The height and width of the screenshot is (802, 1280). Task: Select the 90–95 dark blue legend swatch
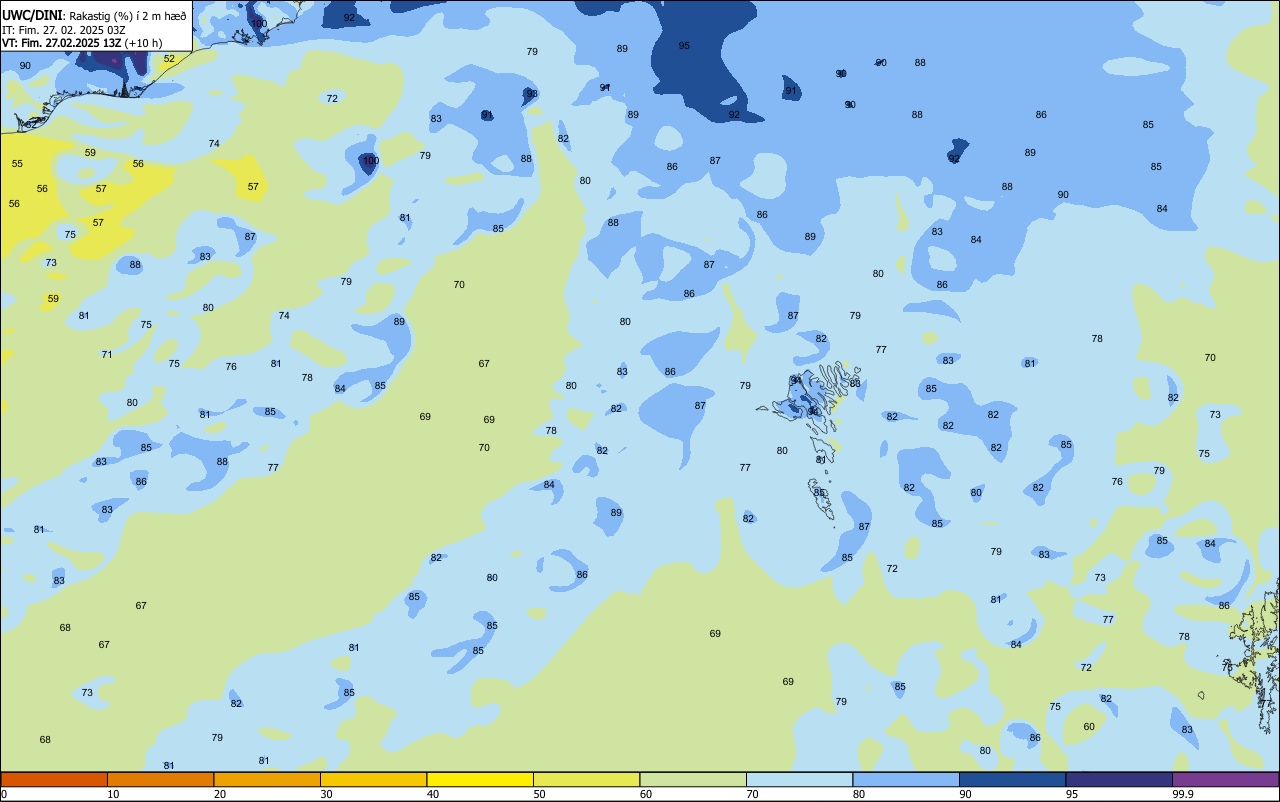(x=1012, y=779)
